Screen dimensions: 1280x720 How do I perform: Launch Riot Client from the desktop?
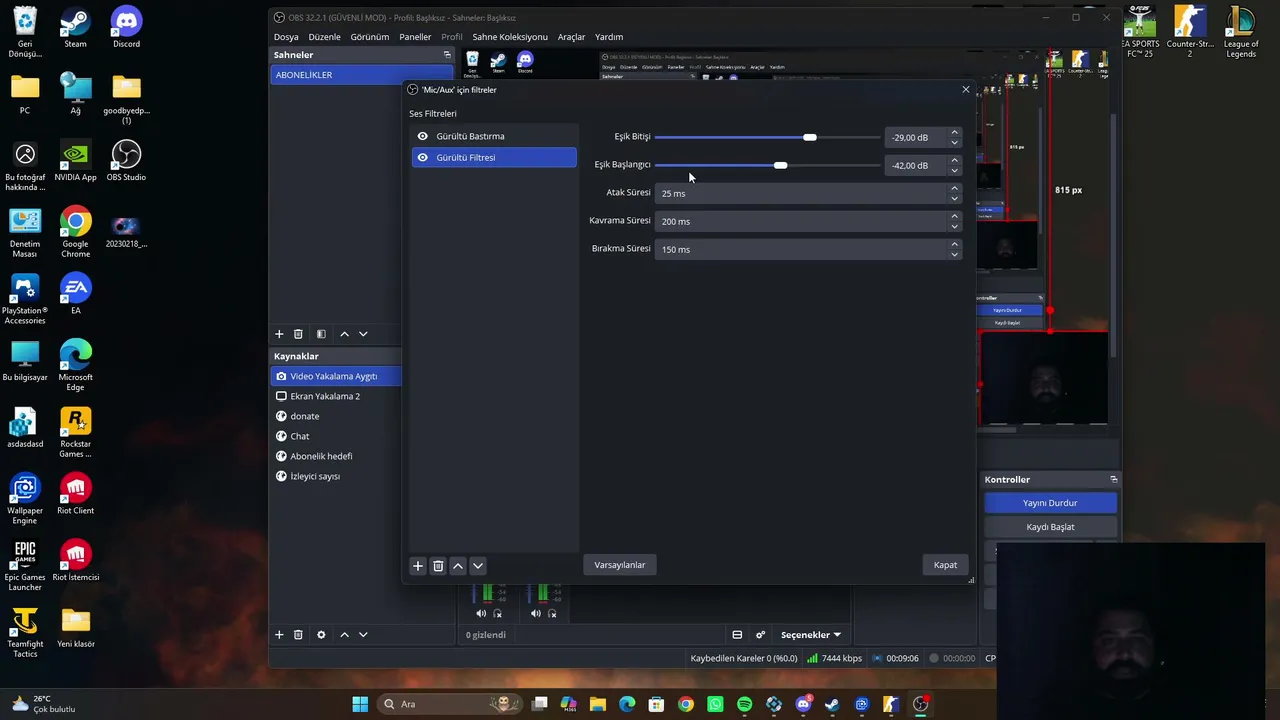coord(75,494)
